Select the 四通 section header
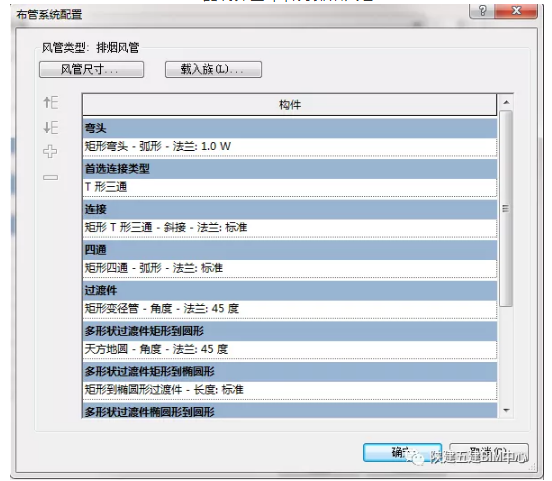This screenshot has height=481, width=552. point(290,250)
